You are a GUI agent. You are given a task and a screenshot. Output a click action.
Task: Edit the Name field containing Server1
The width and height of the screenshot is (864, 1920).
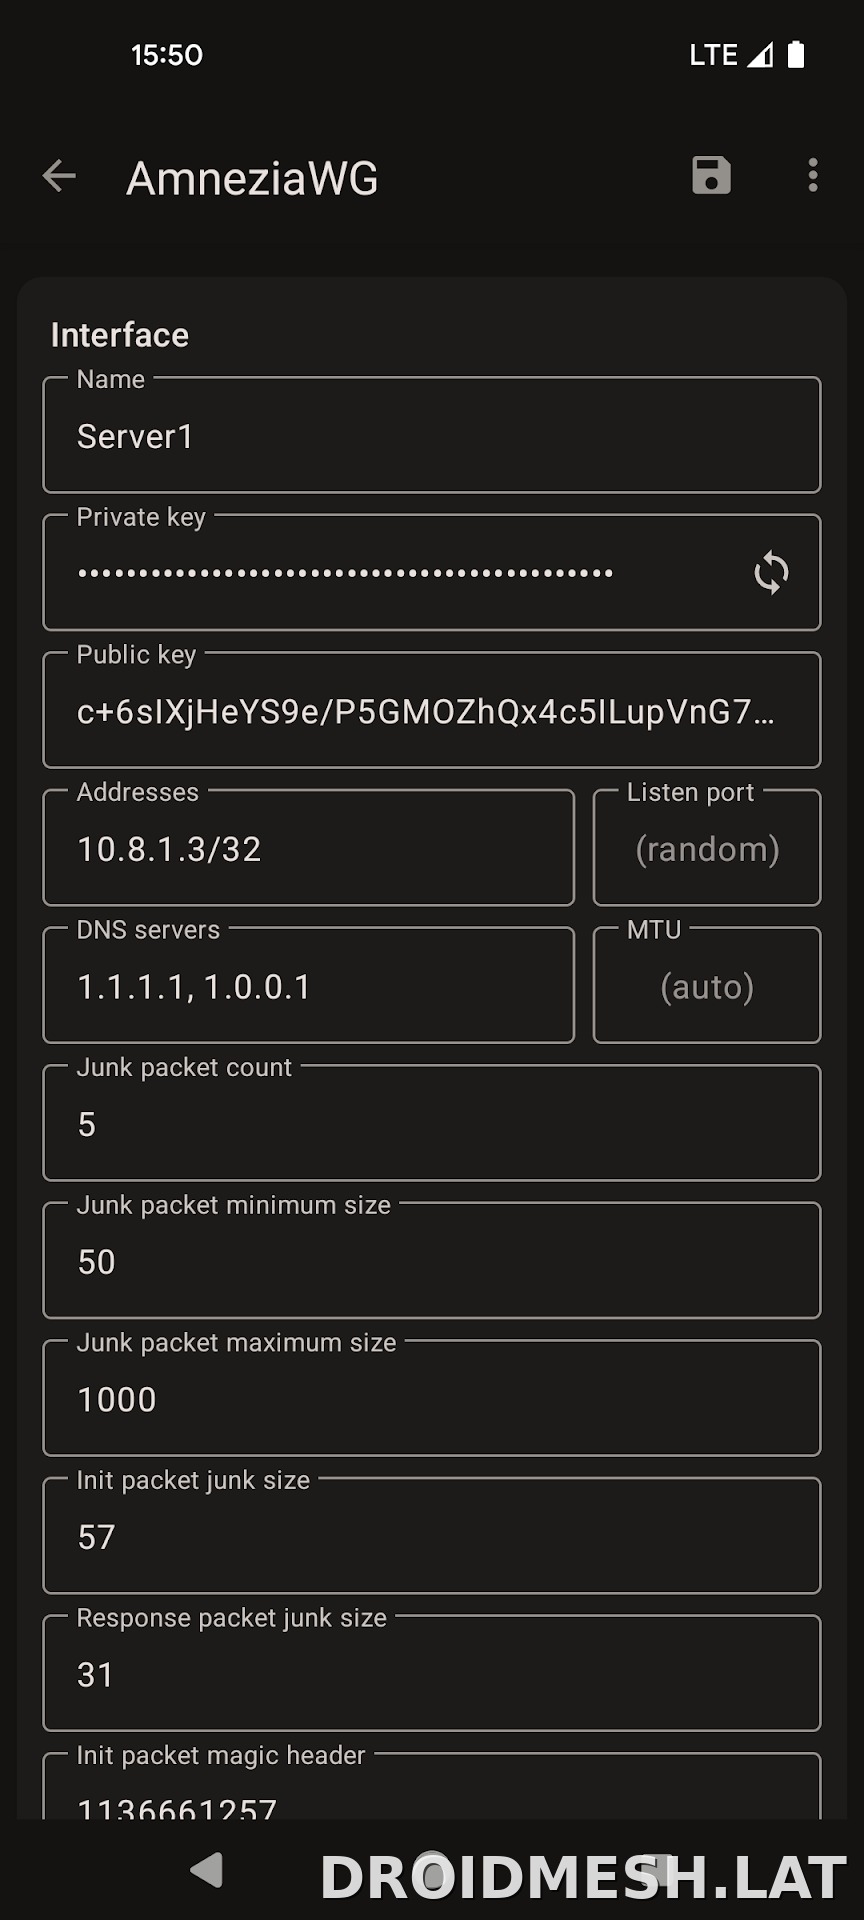pos(432,435)
